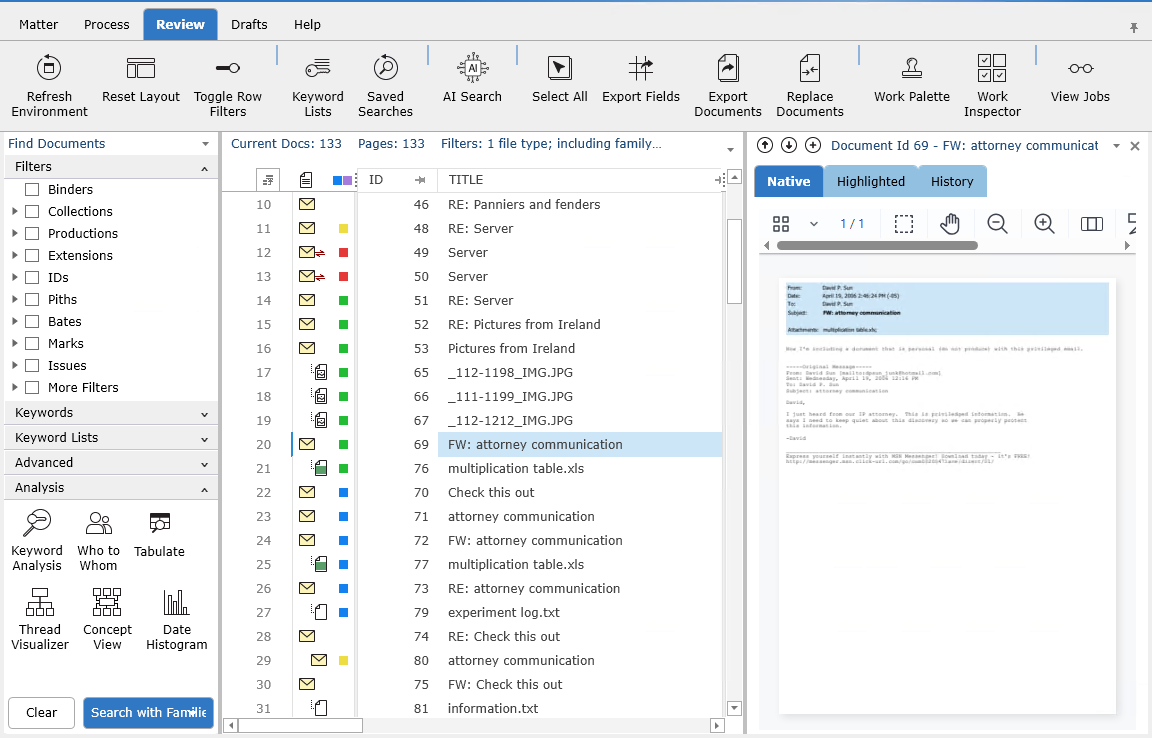
Task: Expand the Keywords section
Action: pyautogui.click(x=204, y=415)
